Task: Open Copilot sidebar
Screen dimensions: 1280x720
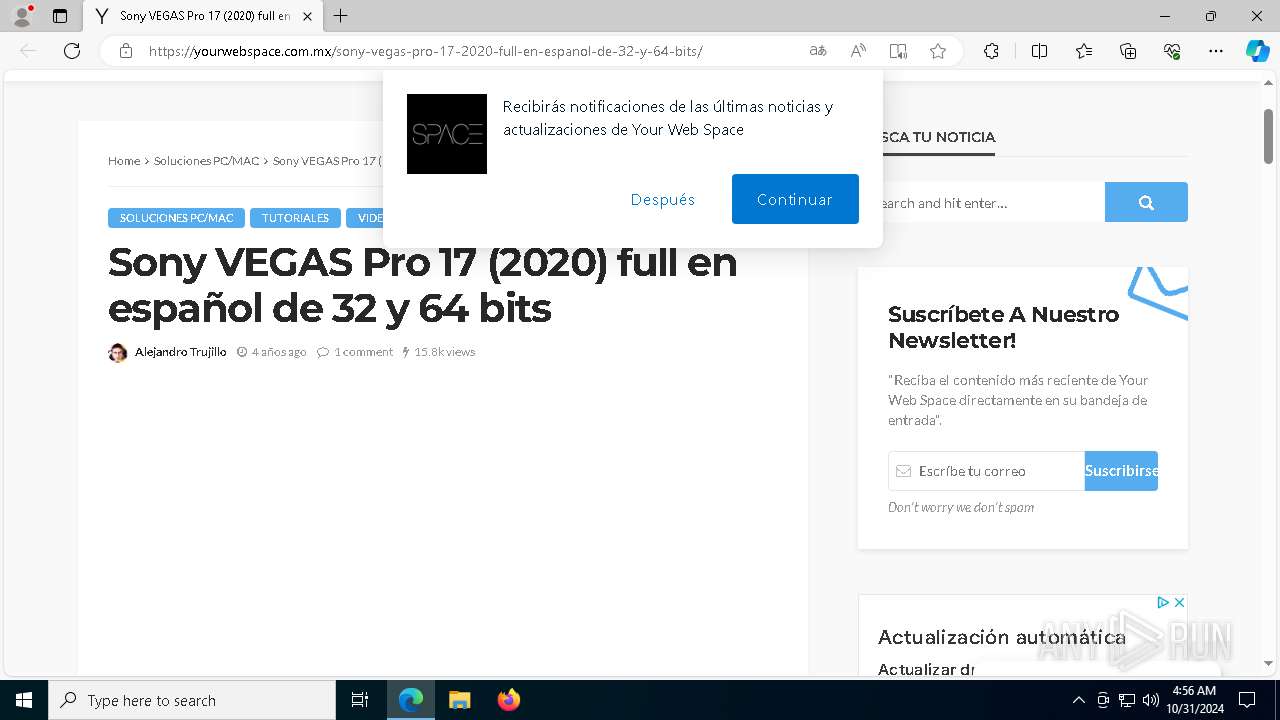Action: [x=1257, y=51]
